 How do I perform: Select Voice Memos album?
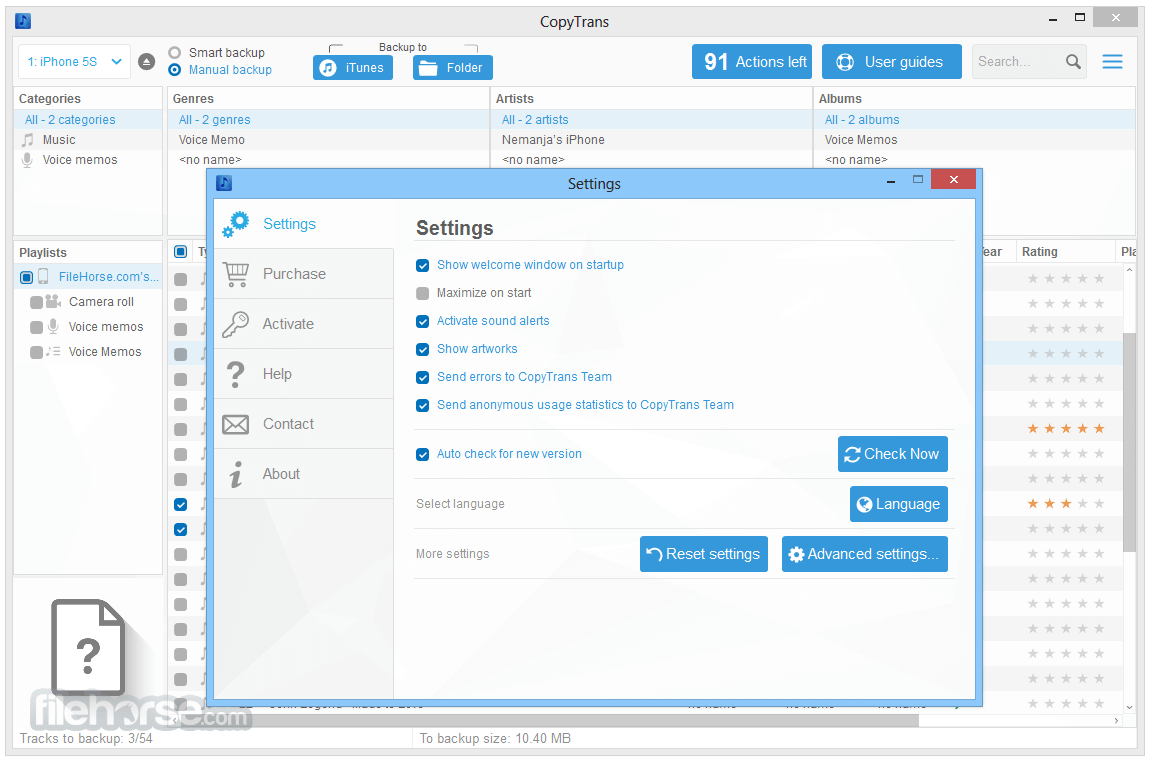974,139
